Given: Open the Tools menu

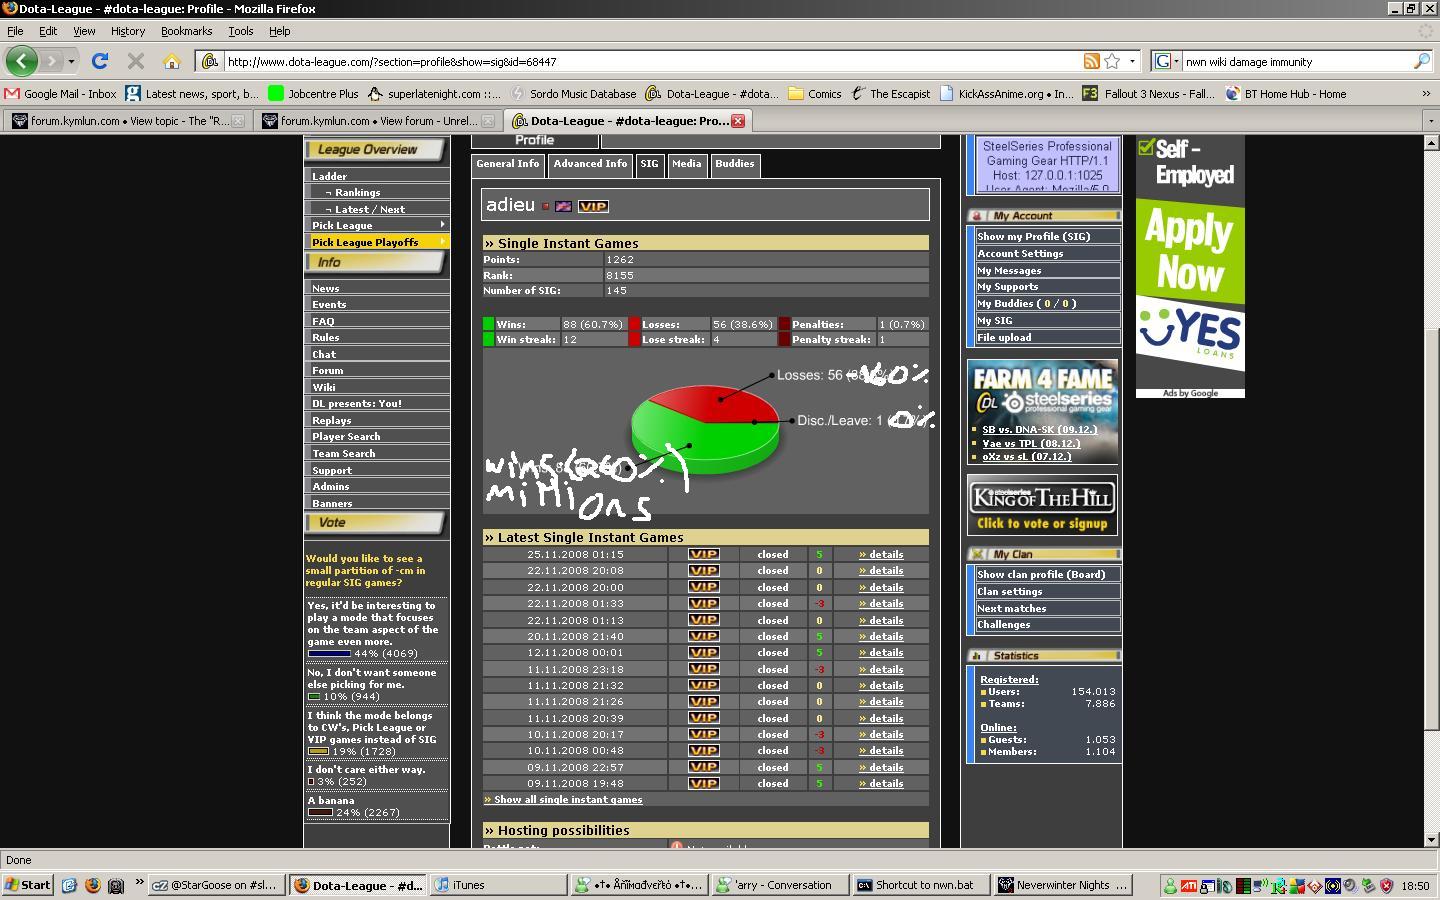Looking at the screenshot, I should [x=241, y=31].
